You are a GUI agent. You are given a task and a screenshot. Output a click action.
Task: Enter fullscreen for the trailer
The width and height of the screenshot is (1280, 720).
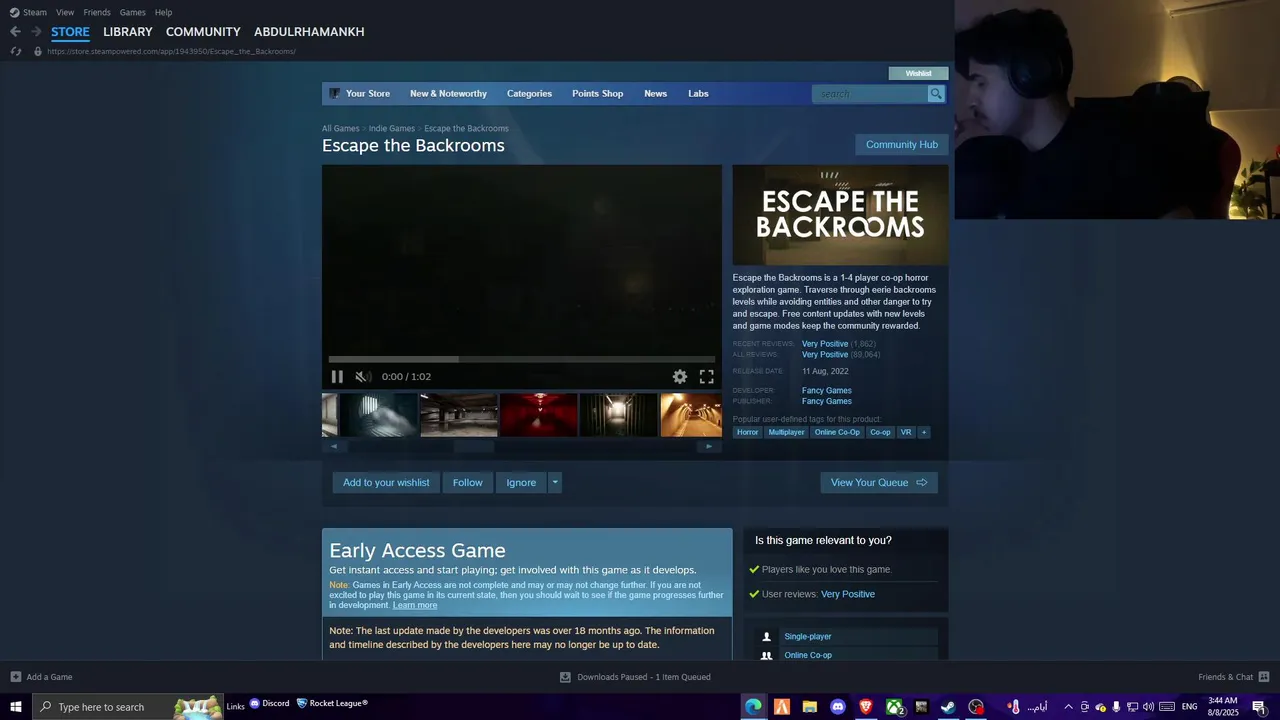tap(706, 377)
